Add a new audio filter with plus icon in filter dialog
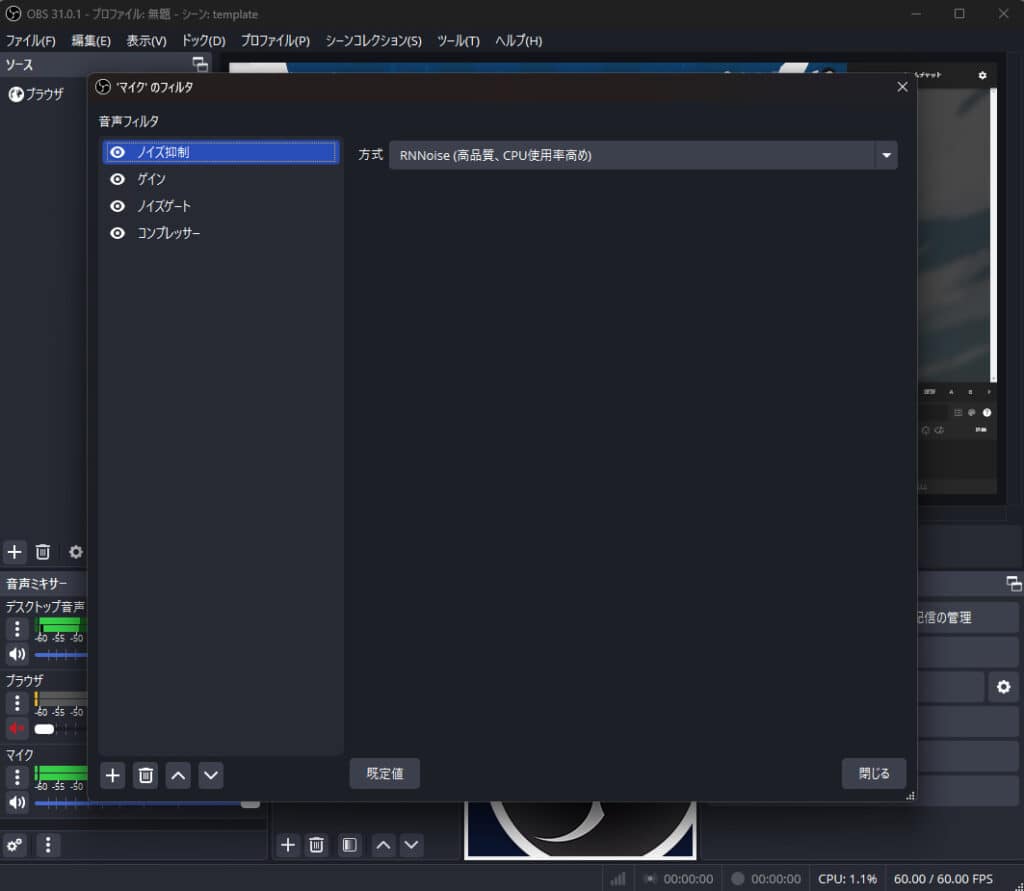Image resolution: width=1024 pixels, height=891 pixels. coord(113,775)
